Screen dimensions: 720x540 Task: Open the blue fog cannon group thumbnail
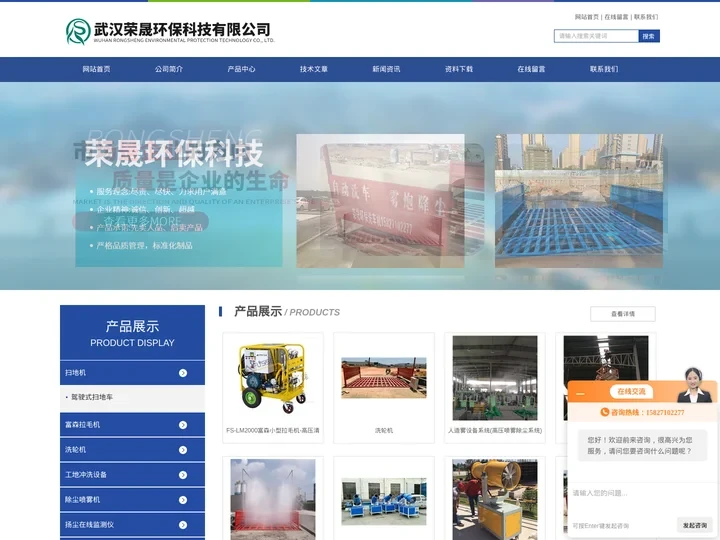tap(384, 501)
